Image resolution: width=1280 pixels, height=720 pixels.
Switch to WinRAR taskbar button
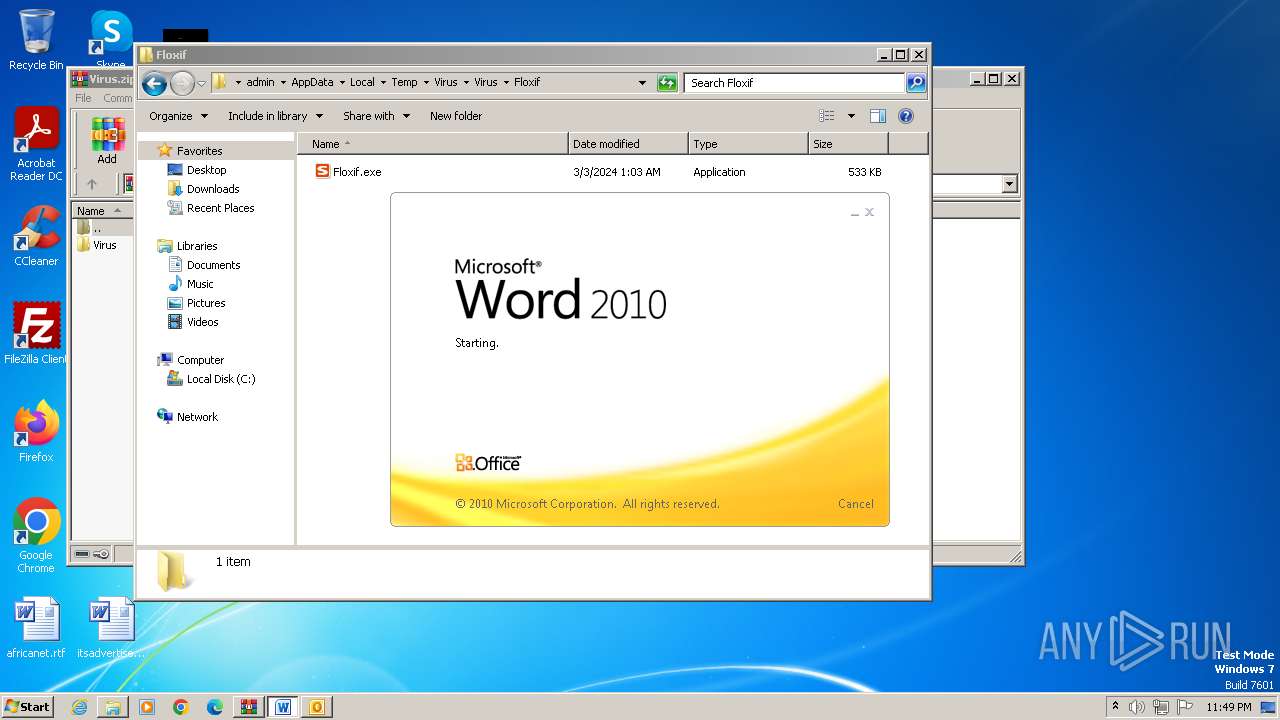[249, 707]
